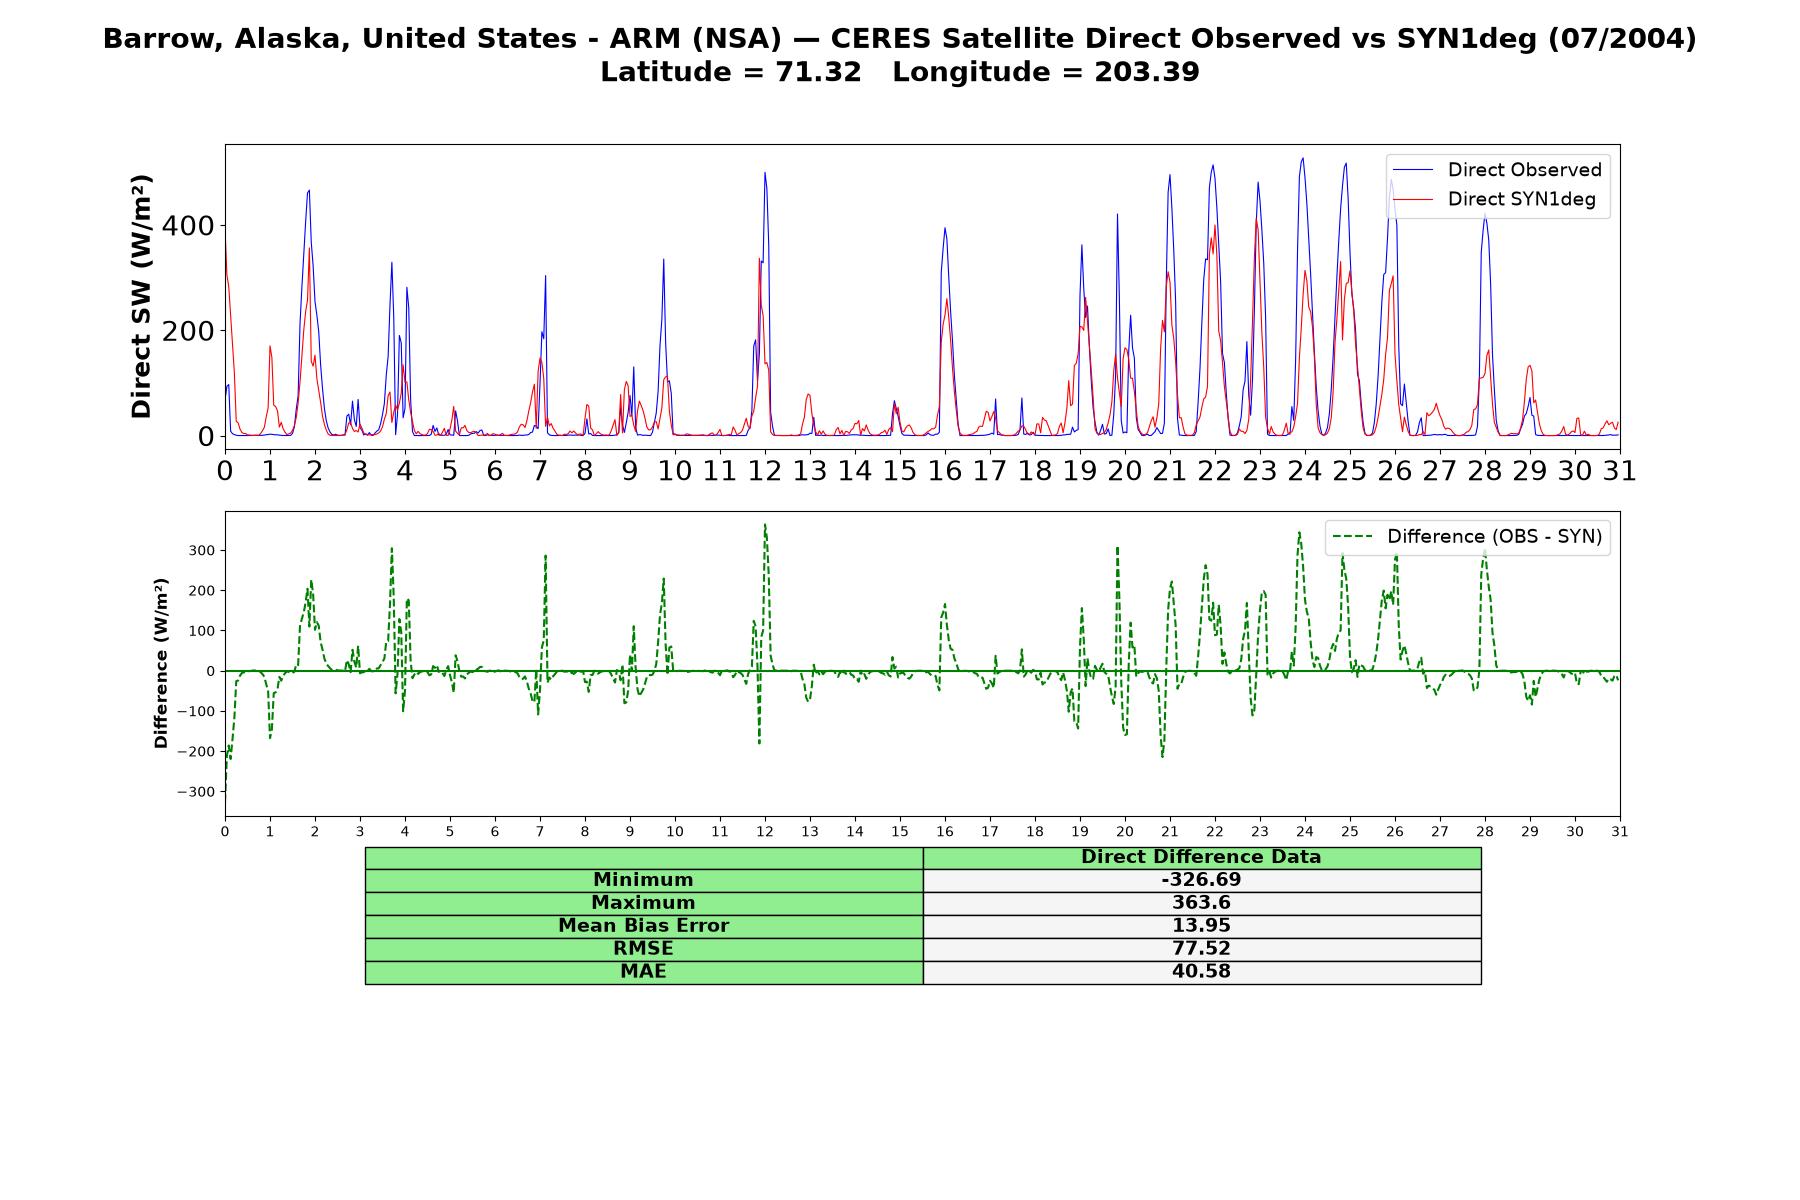Image resolution: width=1800 pixels, height=1200 pixels.
Task: Click day 24 tick on lower chart axis
Action: [x=1305, y=831]
